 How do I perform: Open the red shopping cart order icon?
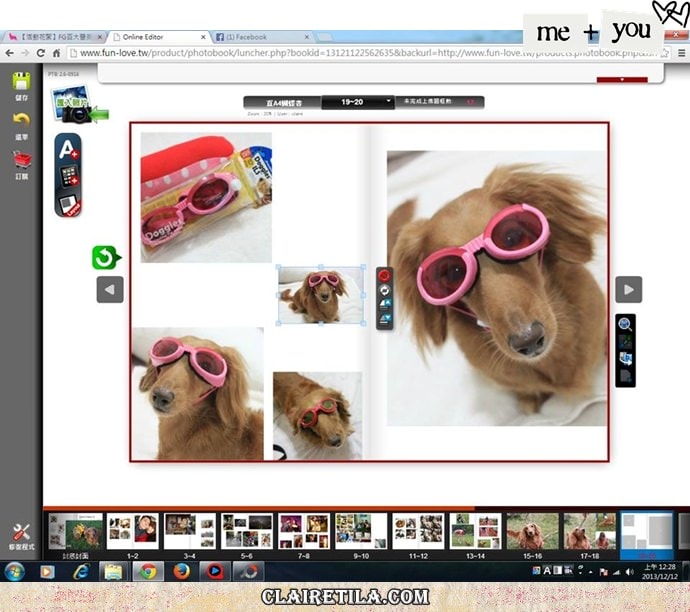coord(21,159)
